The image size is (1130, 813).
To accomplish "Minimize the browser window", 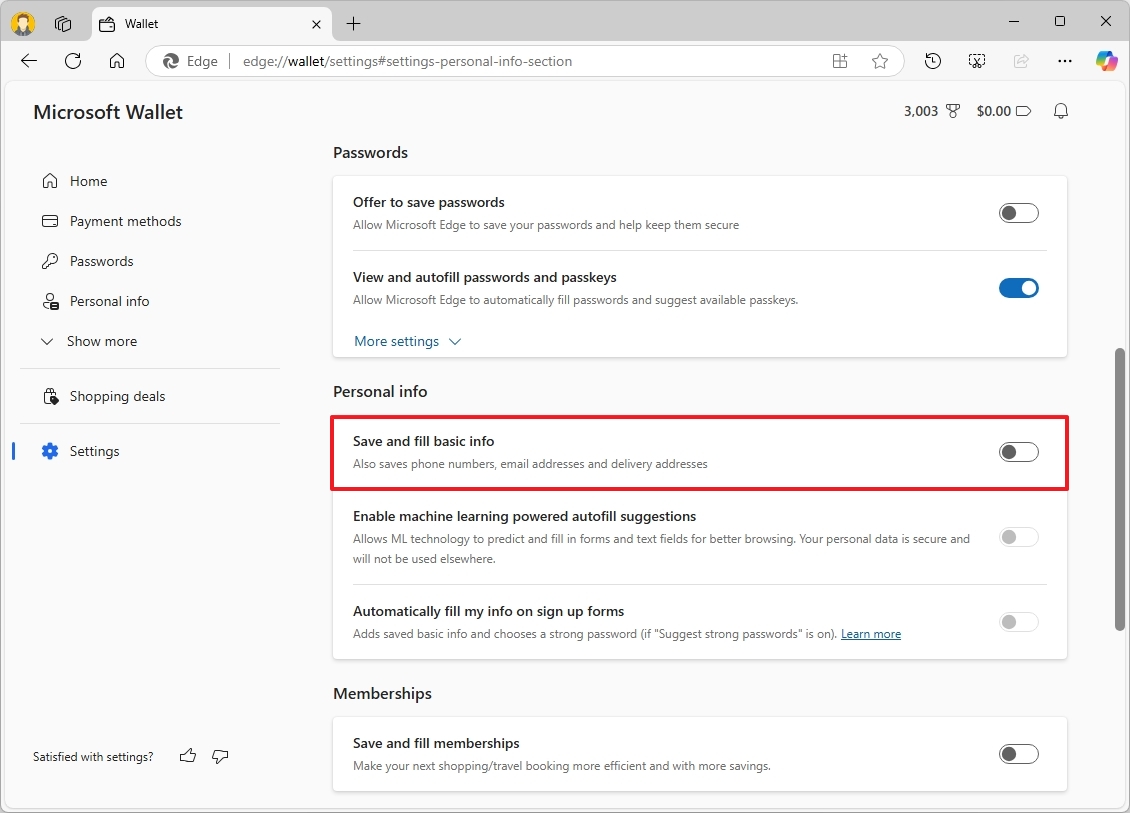I will tap(1014, 22).
